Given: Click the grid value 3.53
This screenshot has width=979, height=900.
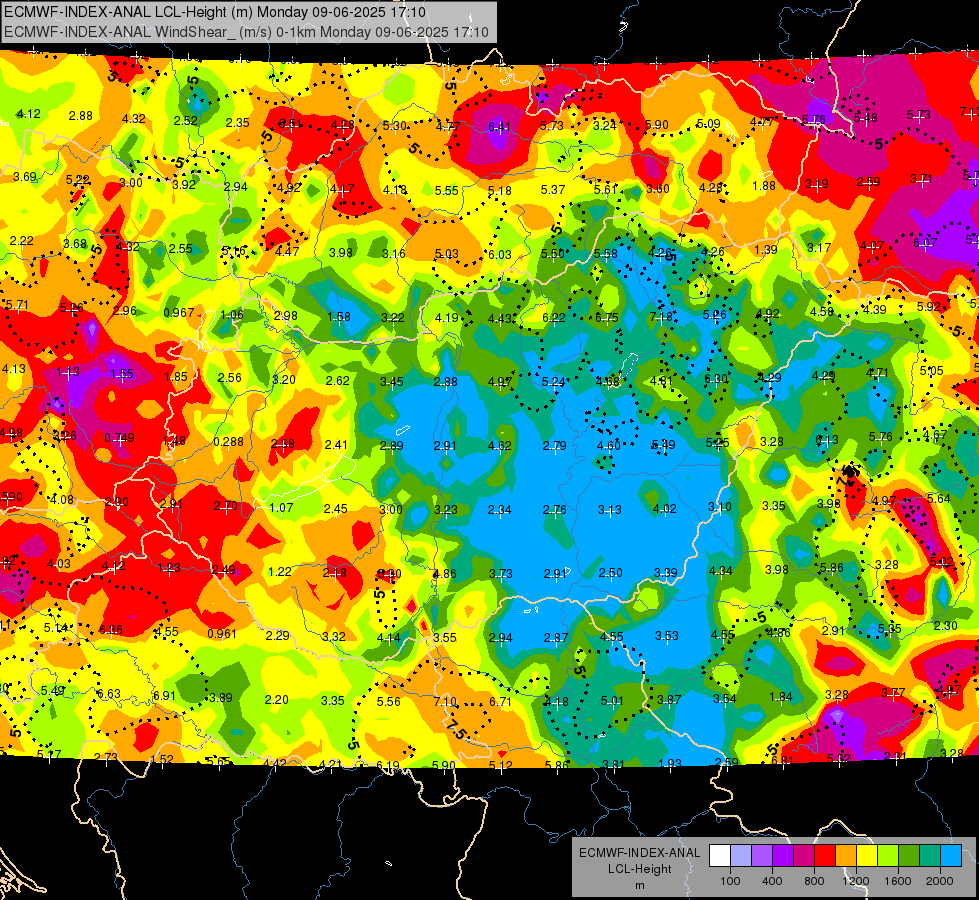Looking at the screenshot, I should point(666,635).
